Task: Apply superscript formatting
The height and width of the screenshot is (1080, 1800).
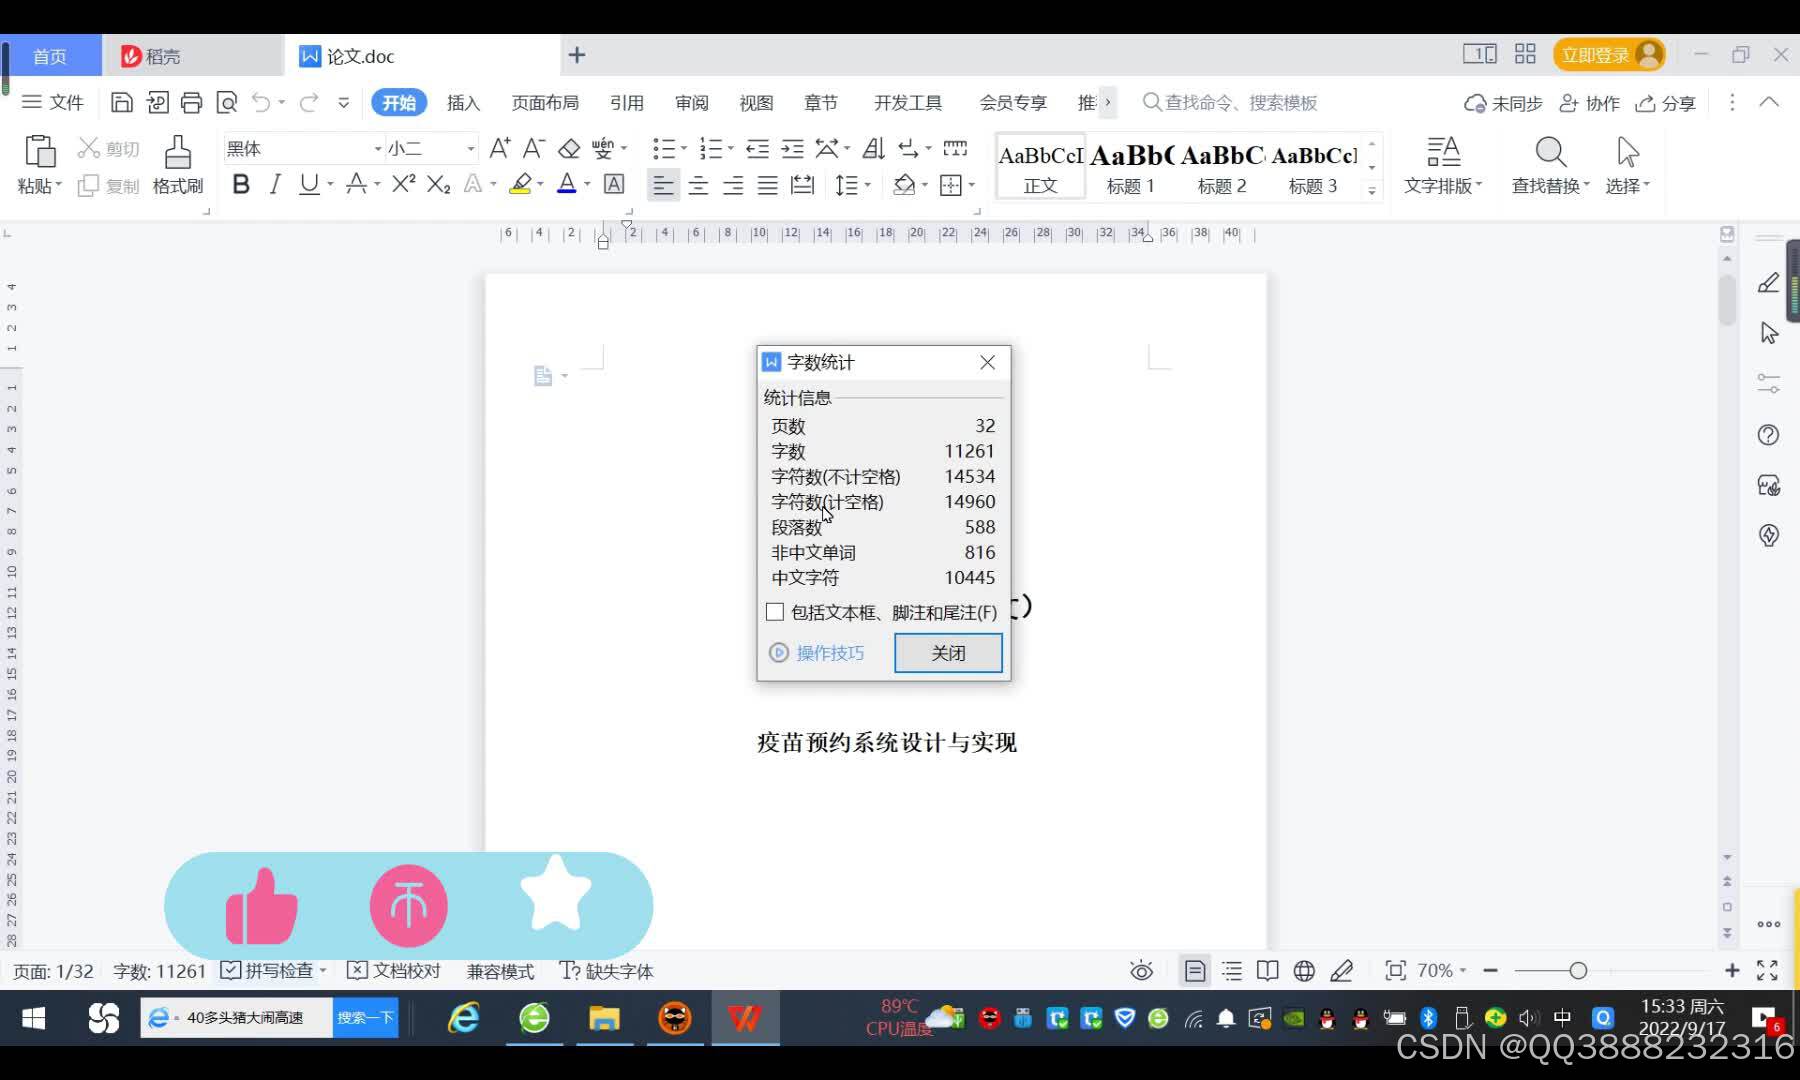Action: (x=401, y=184)
